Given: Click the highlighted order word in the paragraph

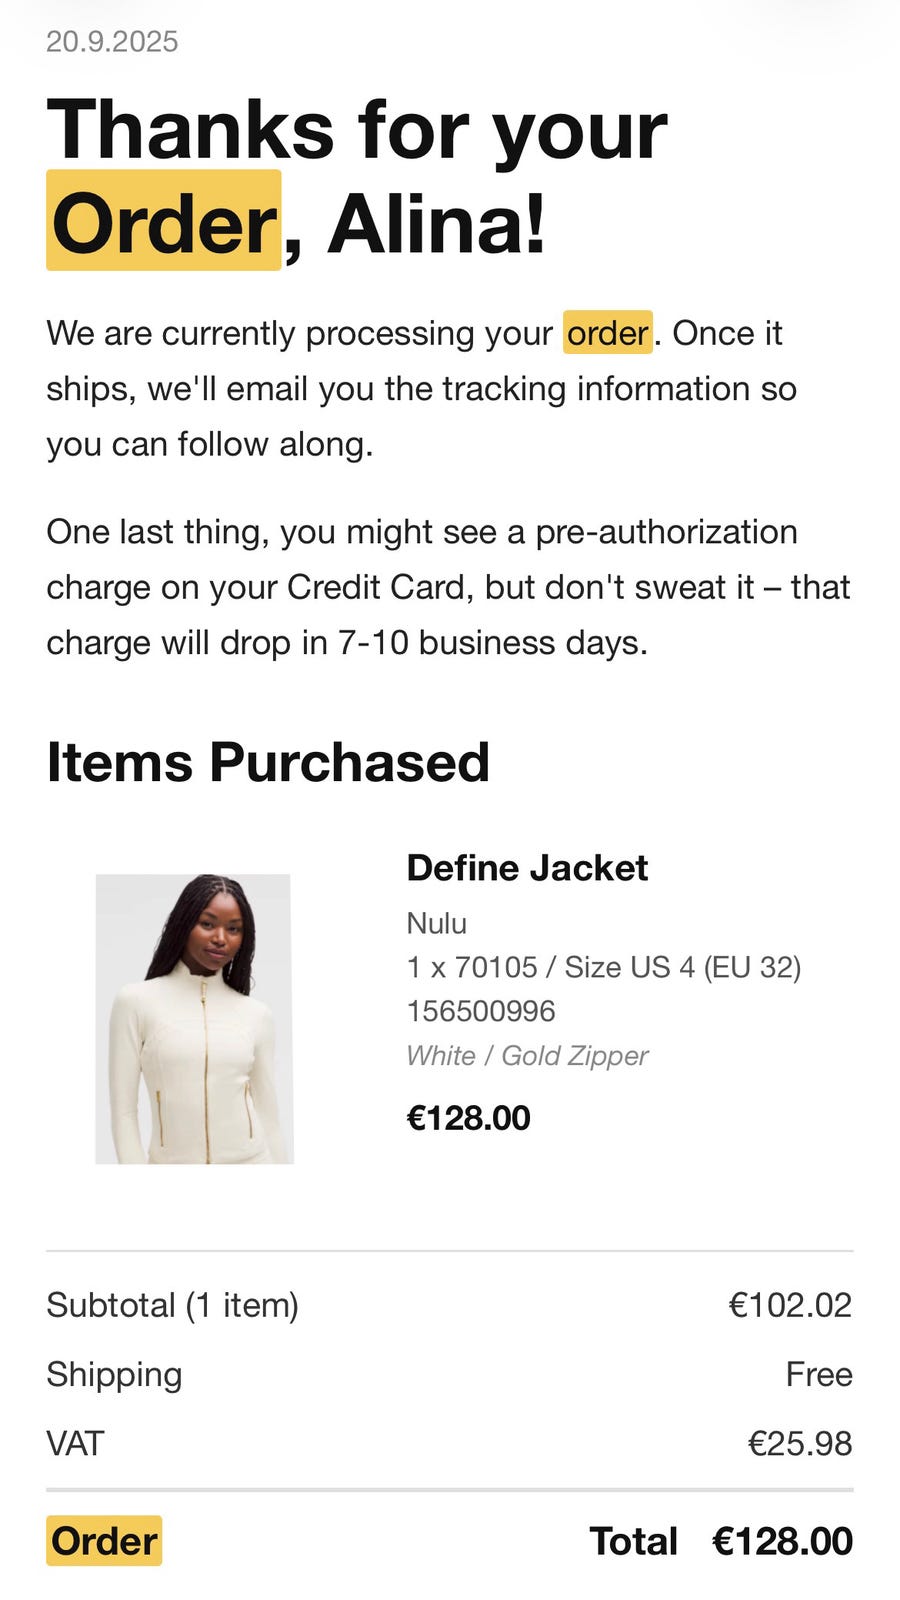Looking at the screenshot, I should (x=608, y=333).
